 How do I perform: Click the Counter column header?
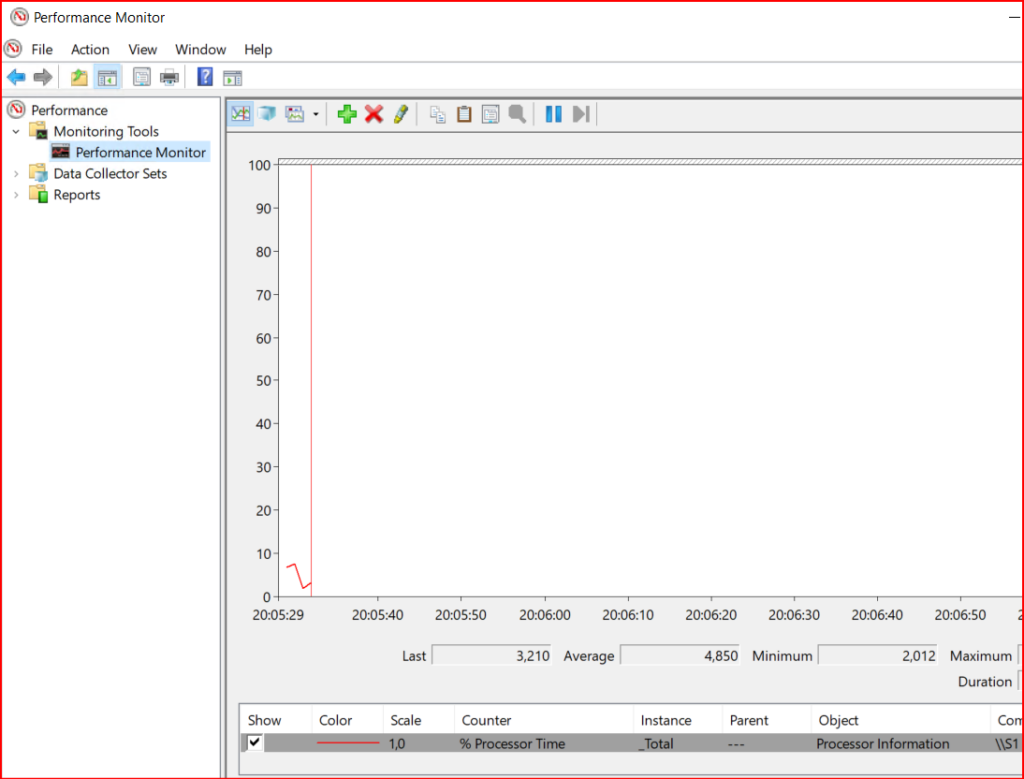point(486,720)
